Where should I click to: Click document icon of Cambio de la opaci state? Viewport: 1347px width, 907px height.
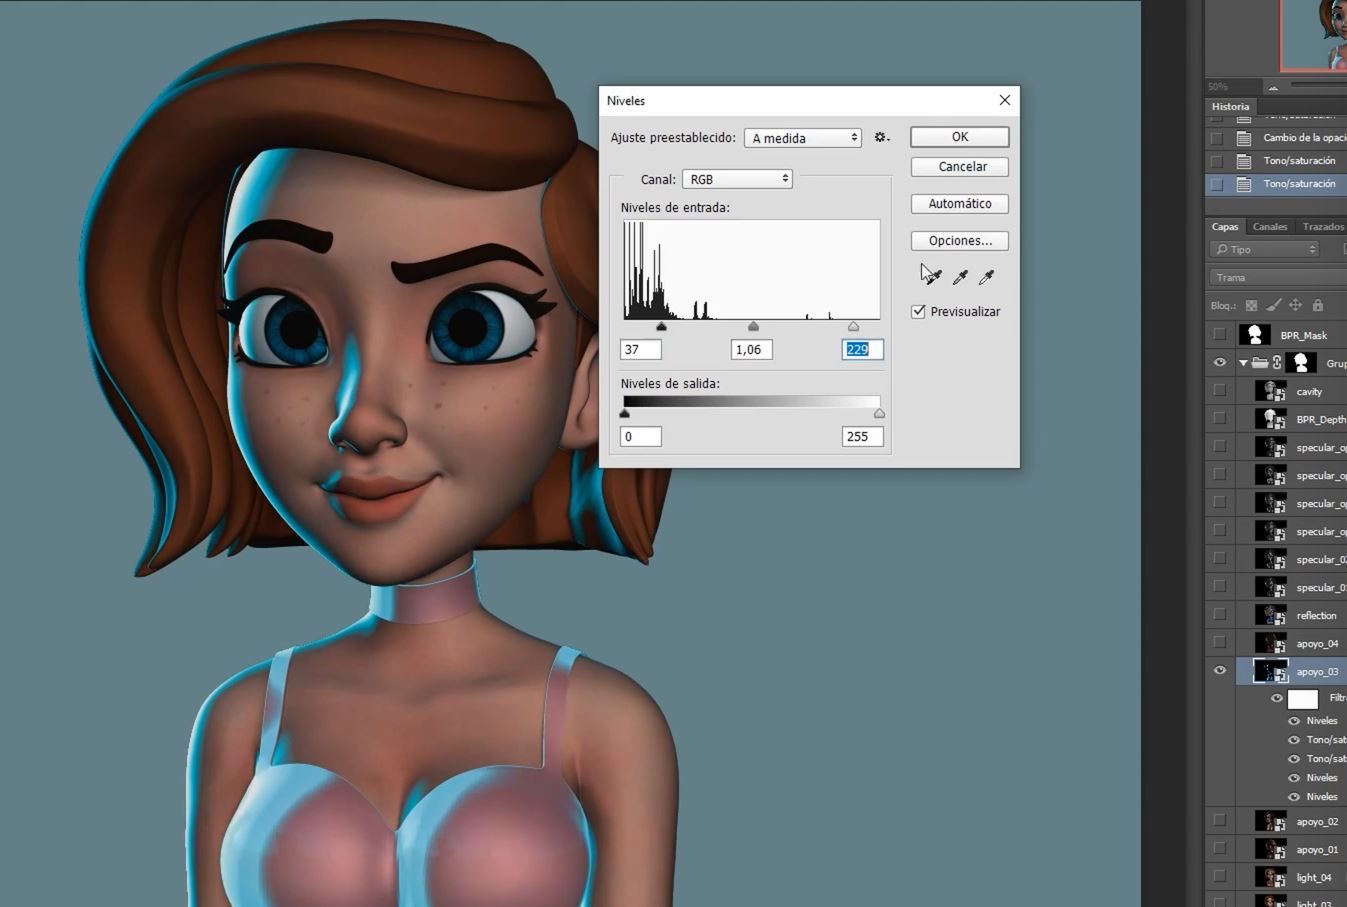click(1244, 138)
